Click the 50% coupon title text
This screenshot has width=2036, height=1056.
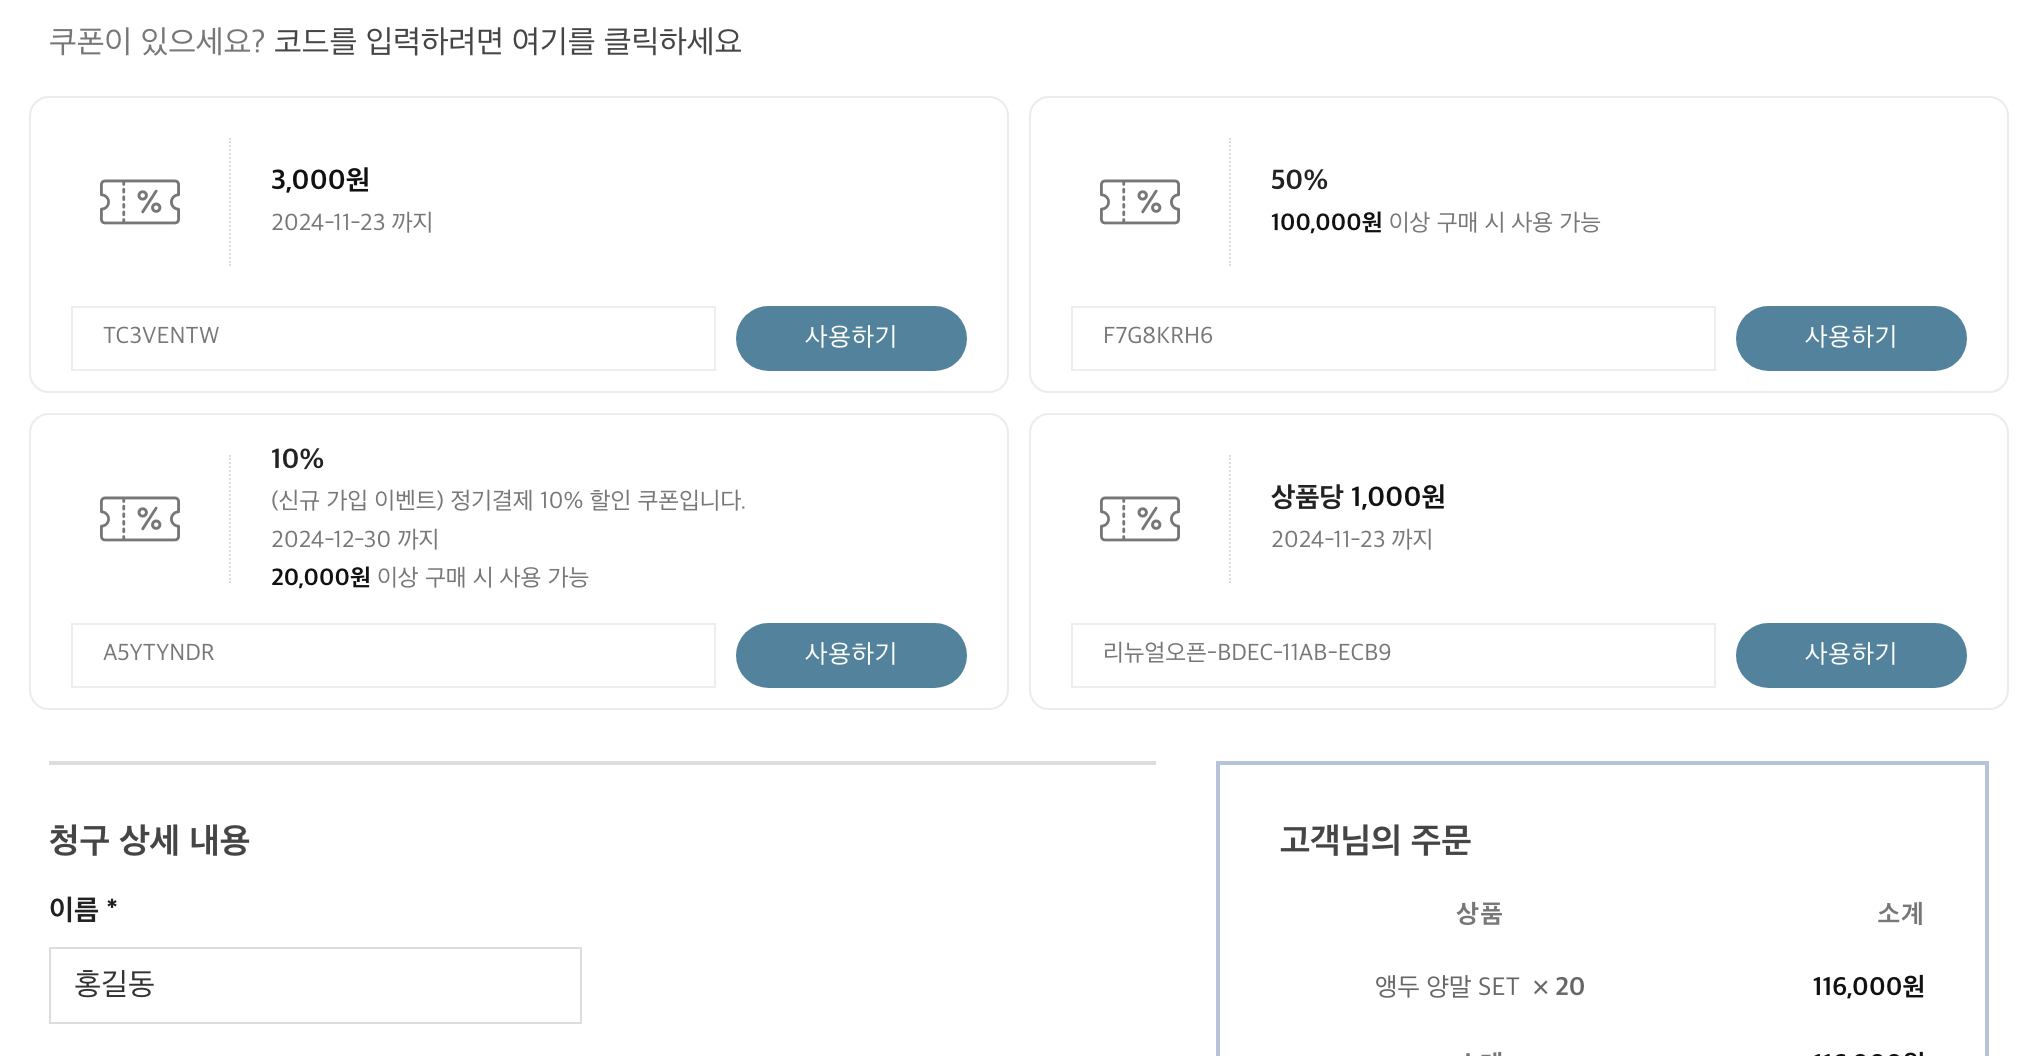(x=1299, y=180)
